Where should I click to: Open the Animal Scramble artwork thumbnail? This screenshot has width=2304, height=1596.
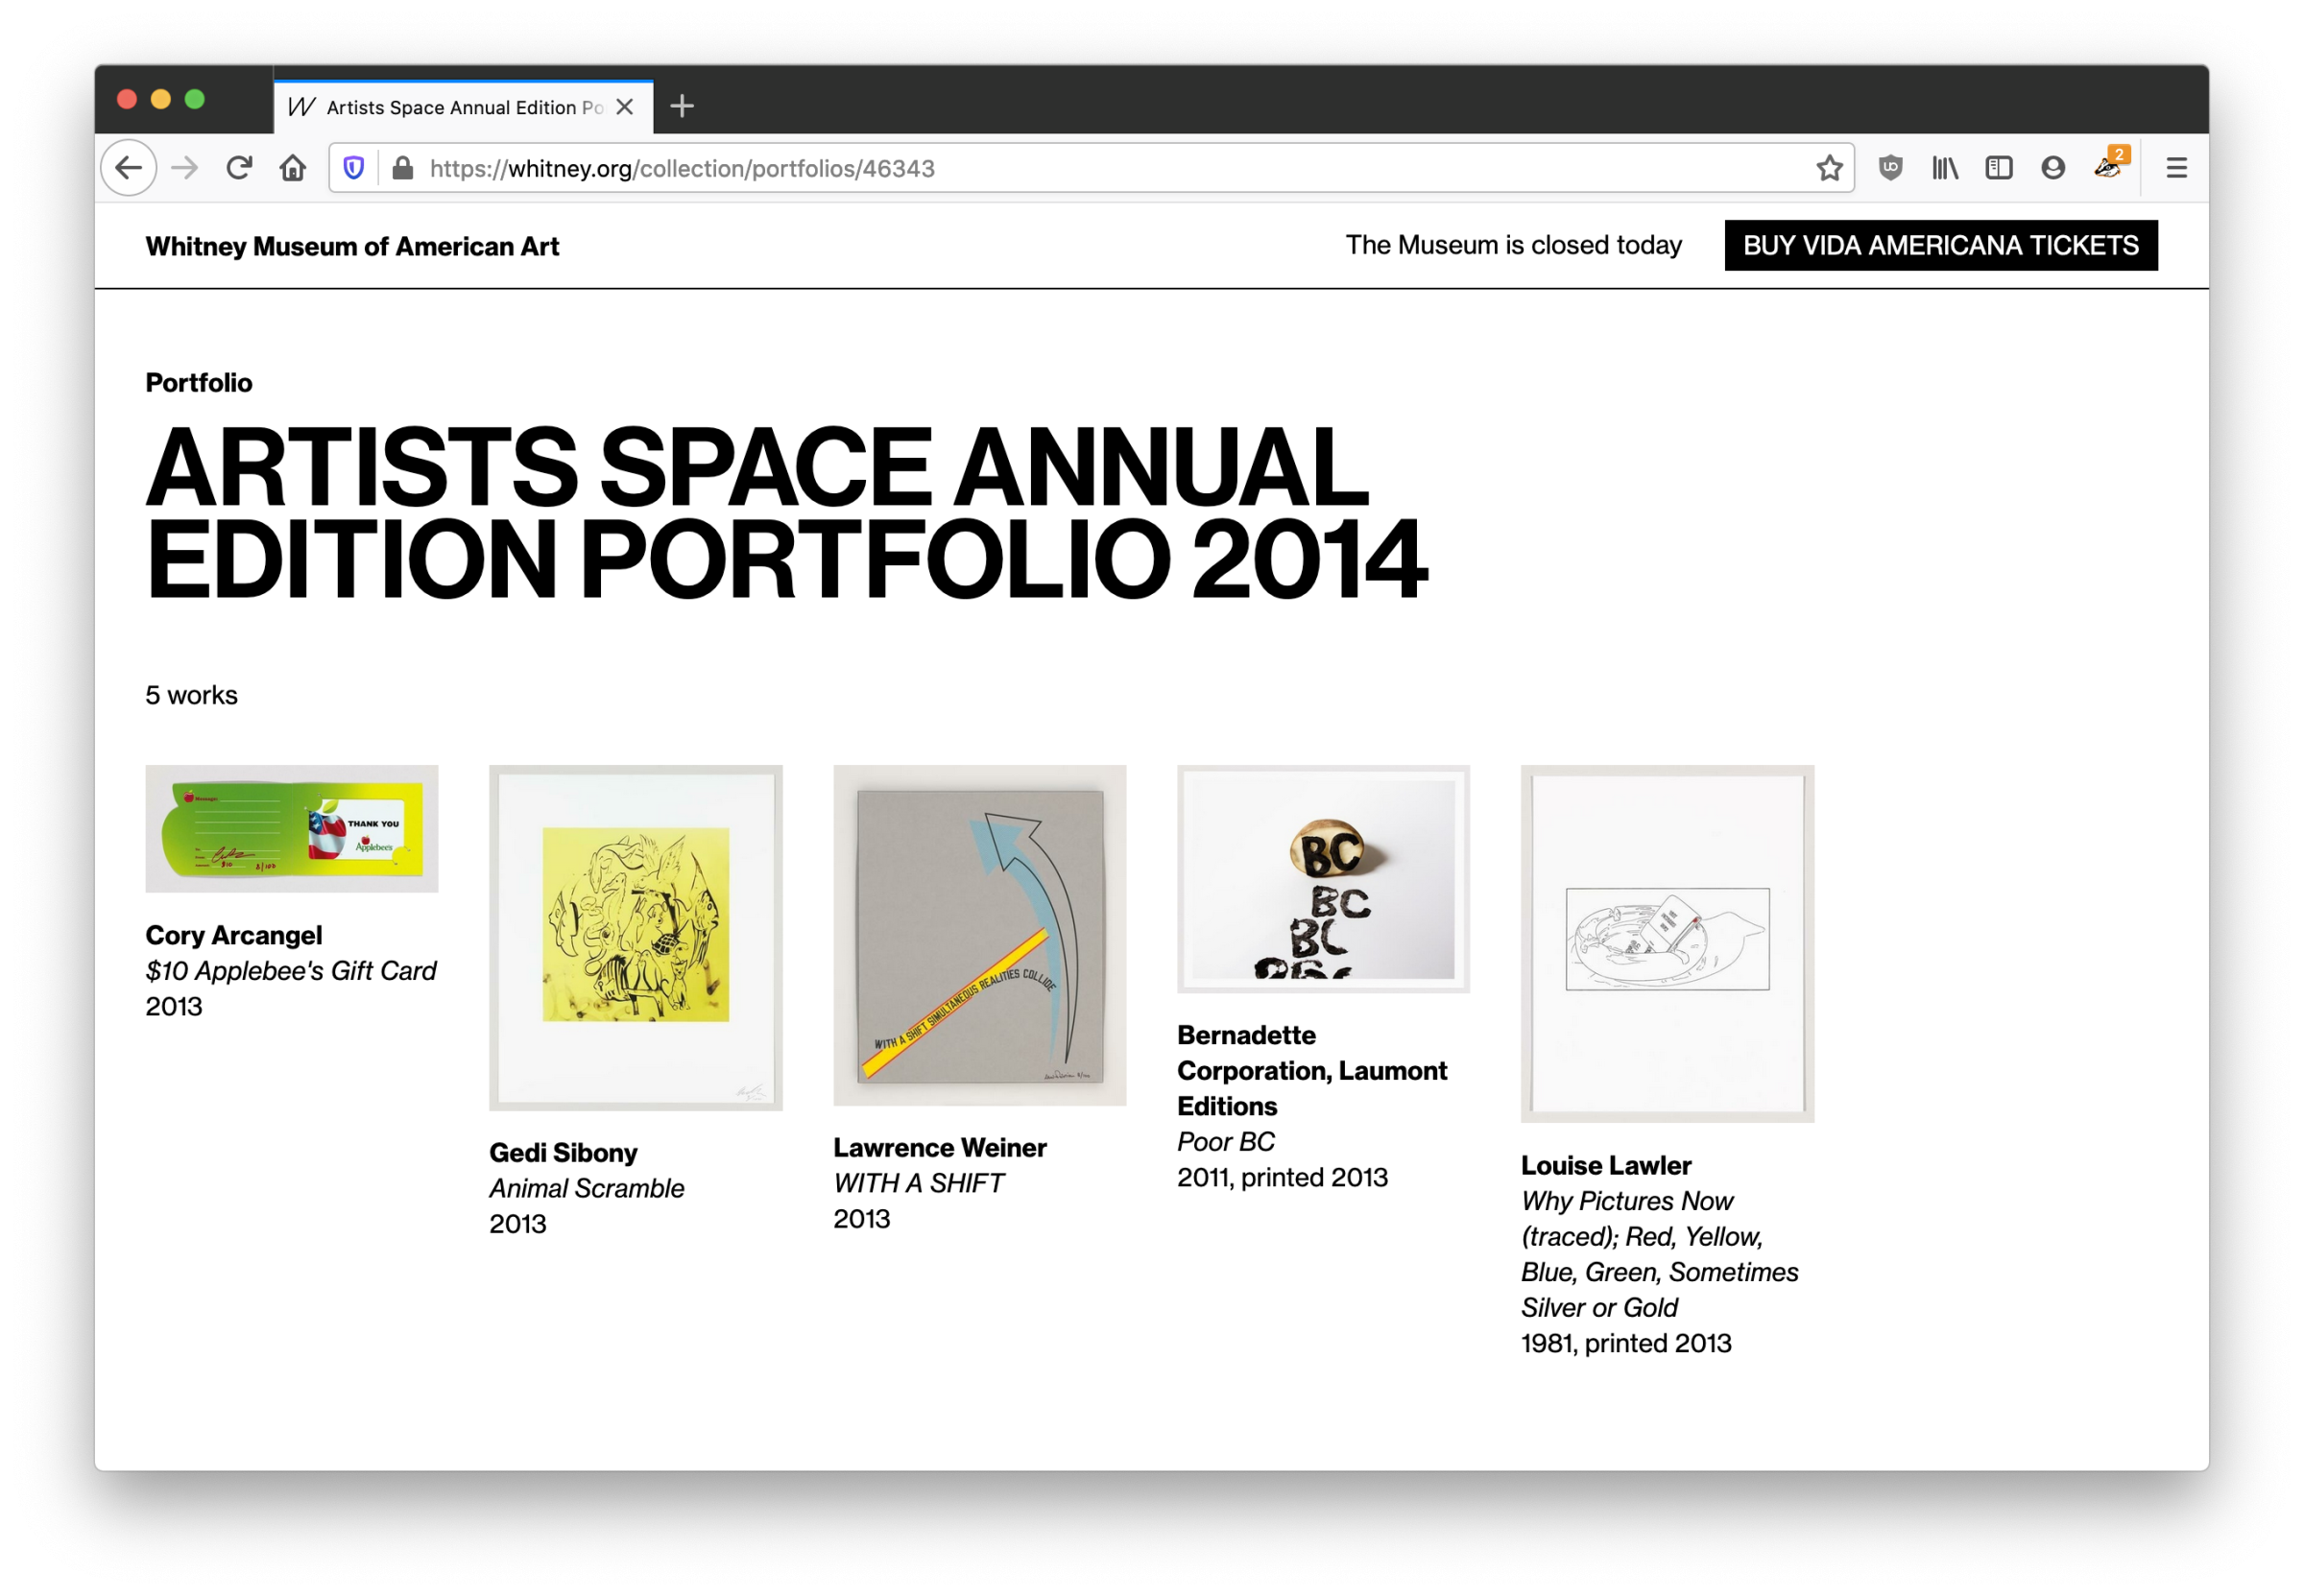(x=636, y=938)
